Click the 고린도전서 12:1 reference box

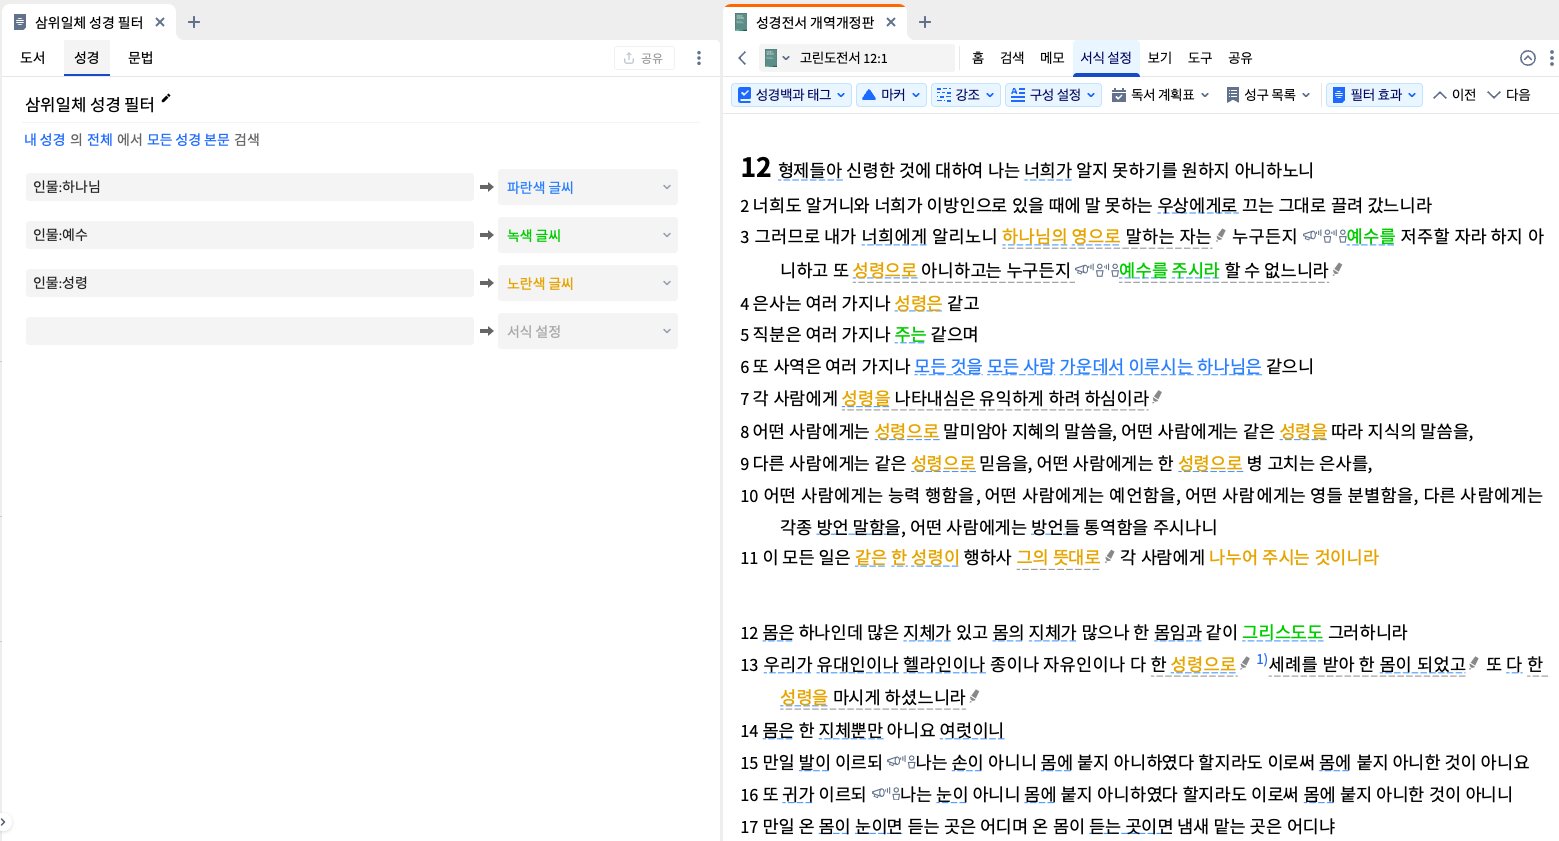(x=873, y=58)
